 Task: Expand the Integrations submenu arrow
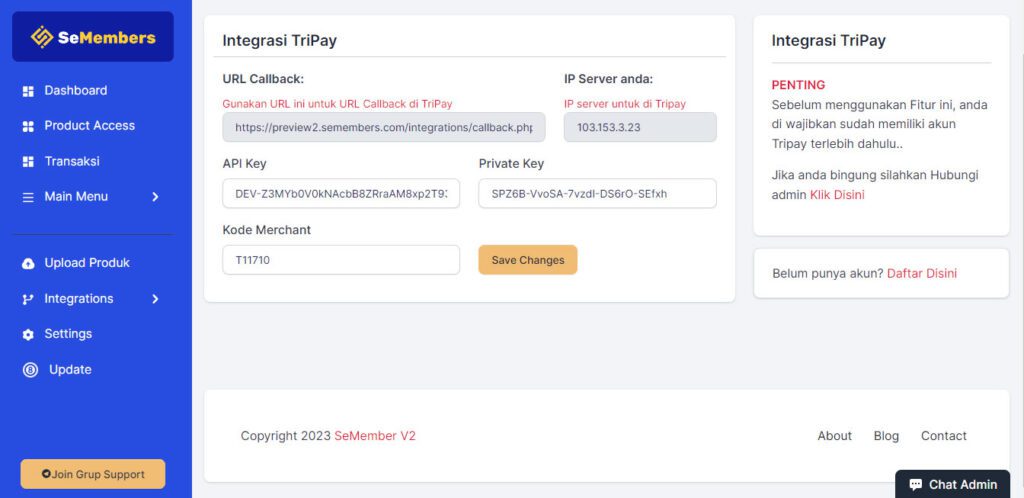(155, 299)
